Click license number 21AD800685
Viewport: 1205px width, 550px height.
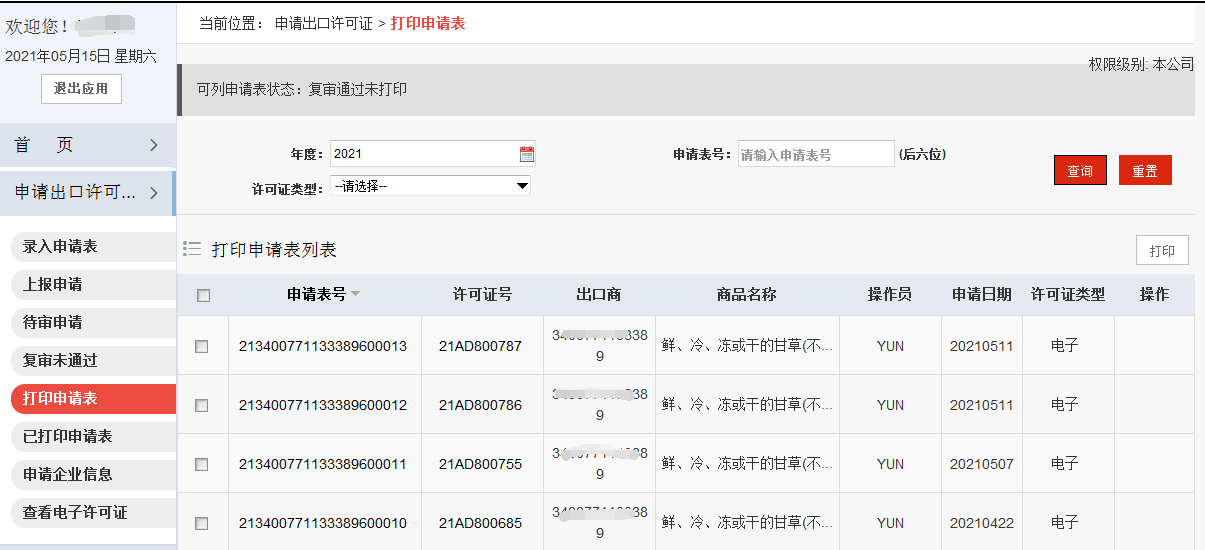481,523
